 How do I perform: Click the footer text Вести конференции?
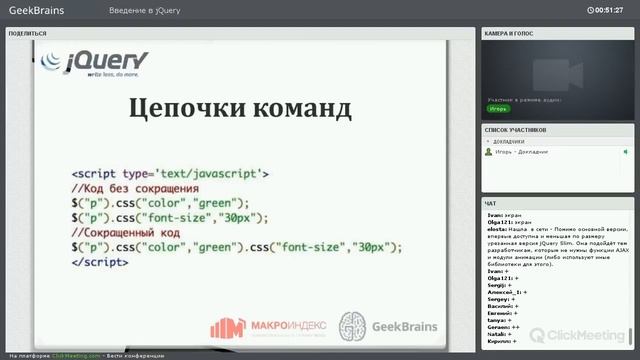(136, 356)
